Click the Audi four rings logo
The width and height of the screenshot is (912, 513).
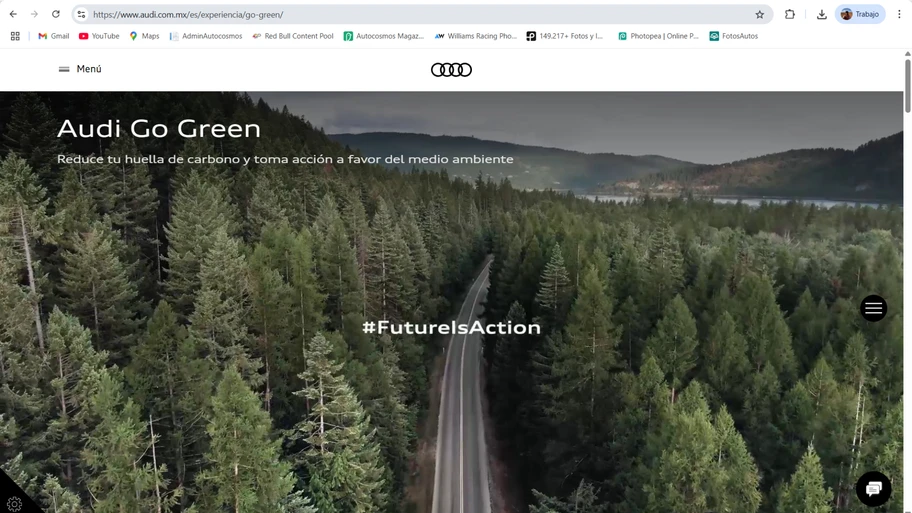coord(451,70)
